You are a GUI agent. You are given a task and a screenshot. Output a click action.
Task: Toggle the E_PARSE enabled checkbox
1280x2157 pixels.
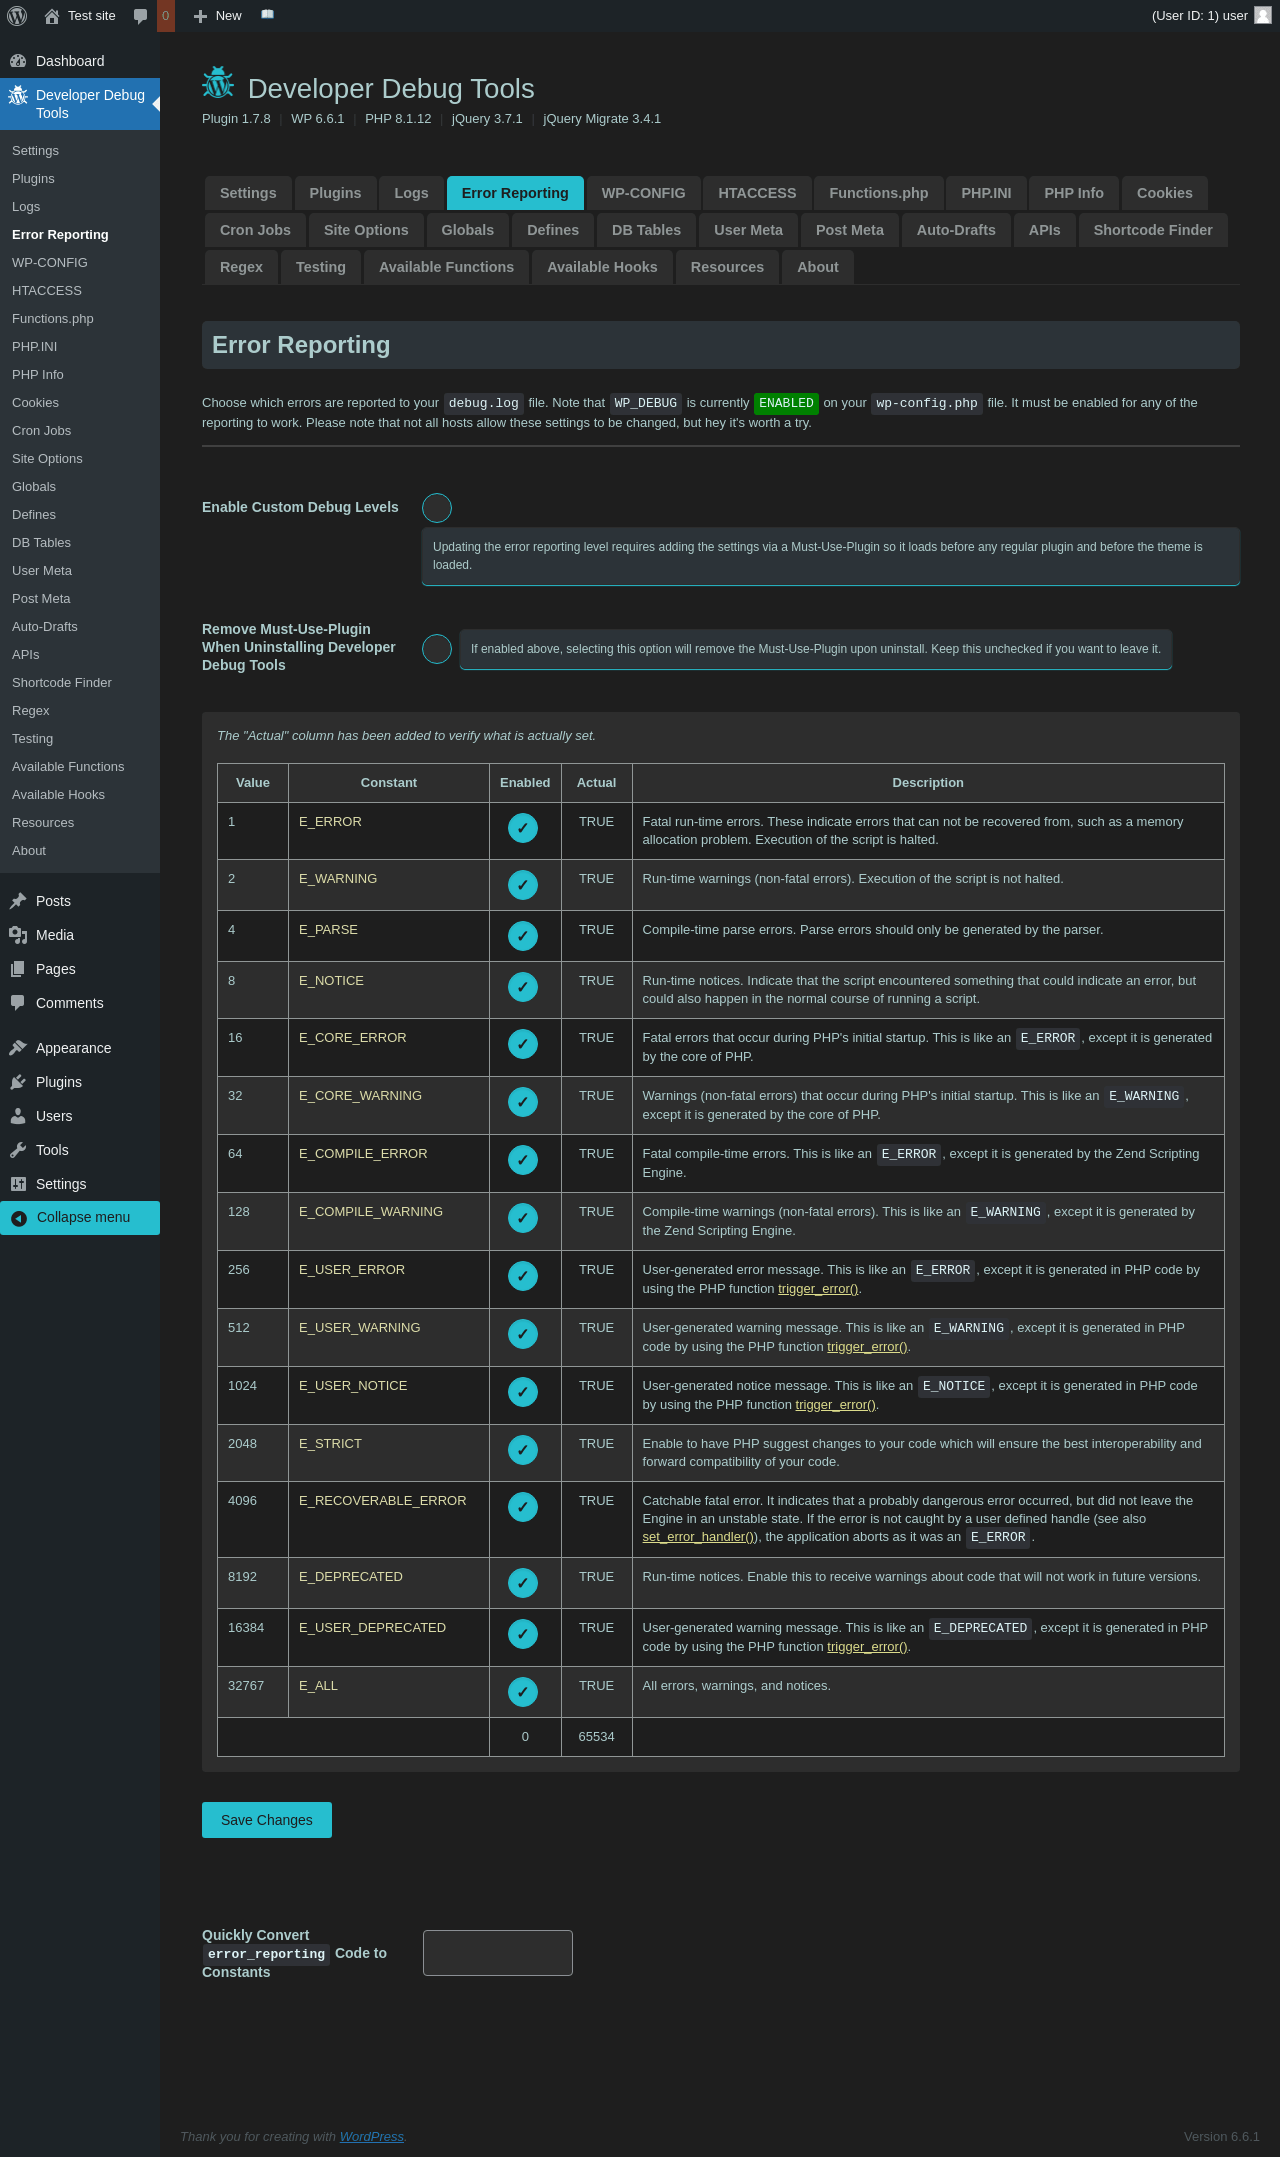[x=523, y=936]
